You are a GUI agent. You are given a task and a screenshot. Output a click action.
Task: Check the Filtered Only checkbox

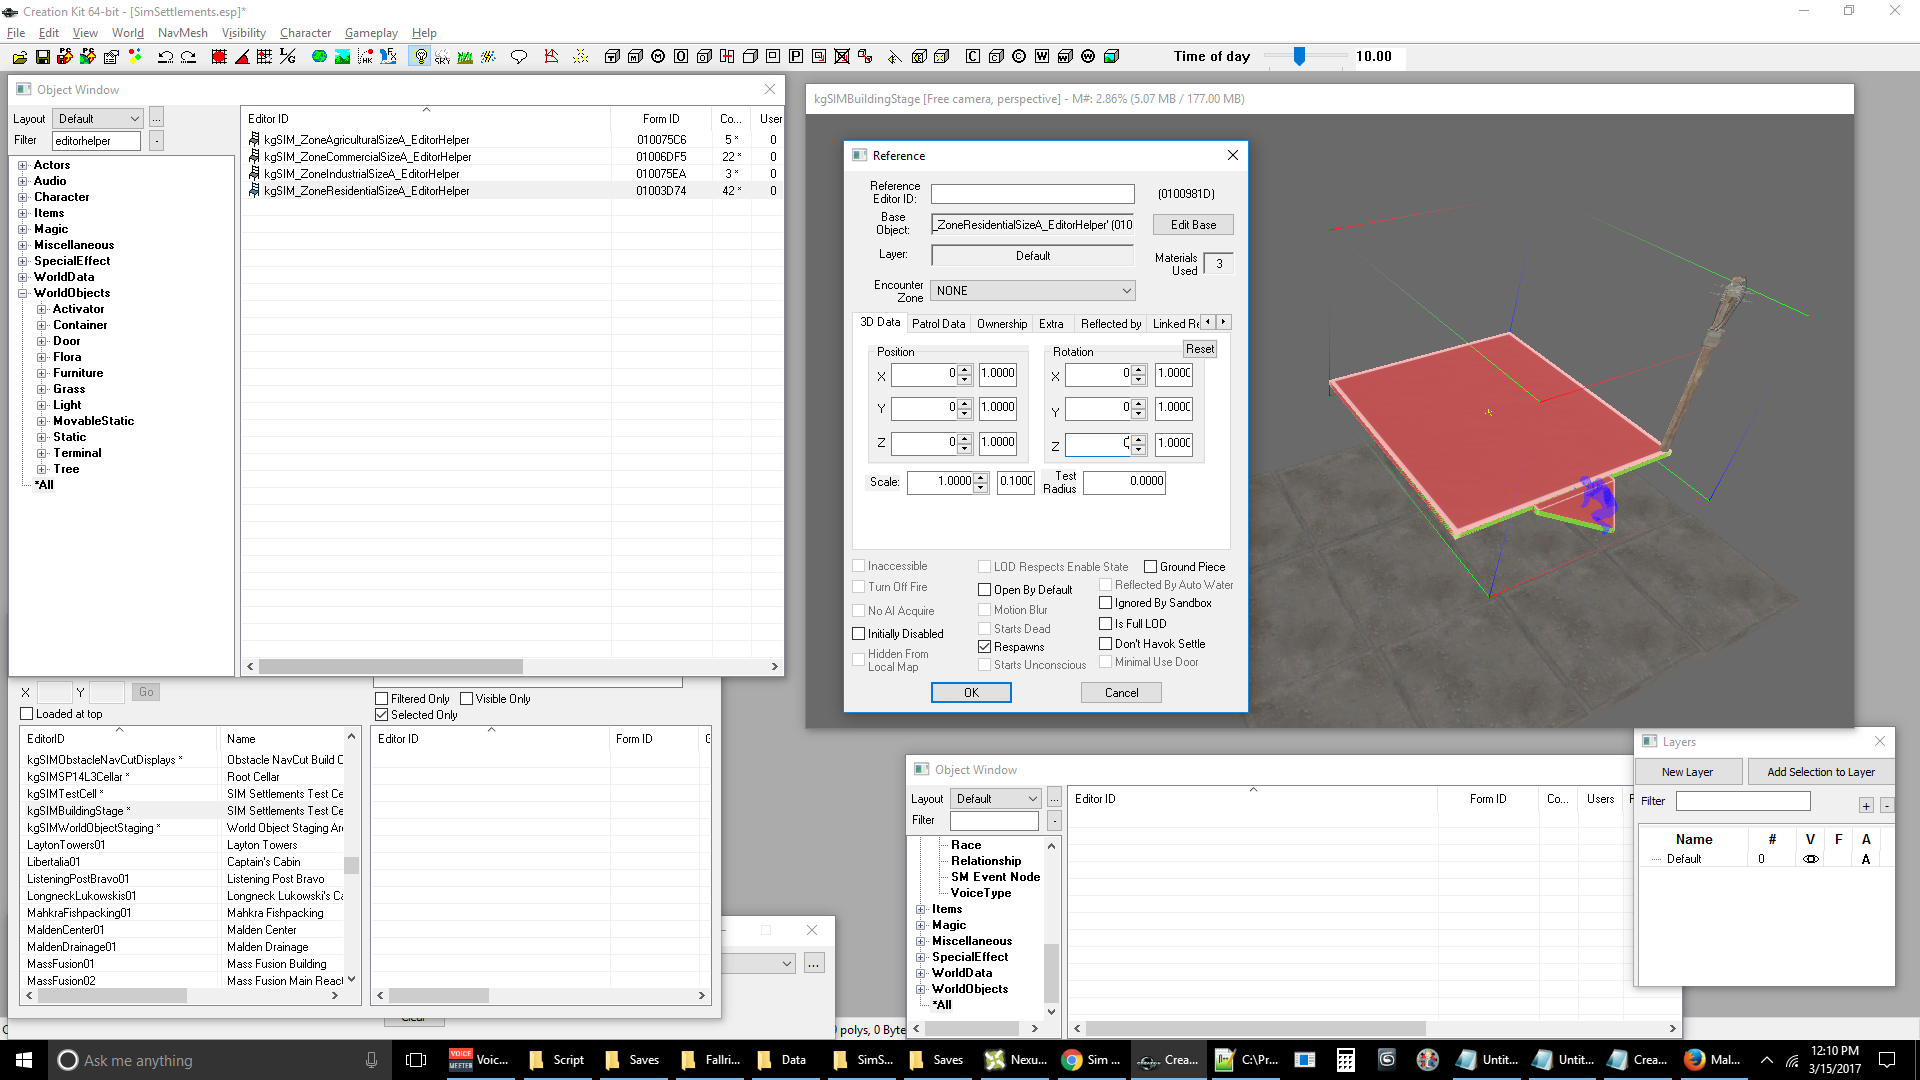[382, 699]
